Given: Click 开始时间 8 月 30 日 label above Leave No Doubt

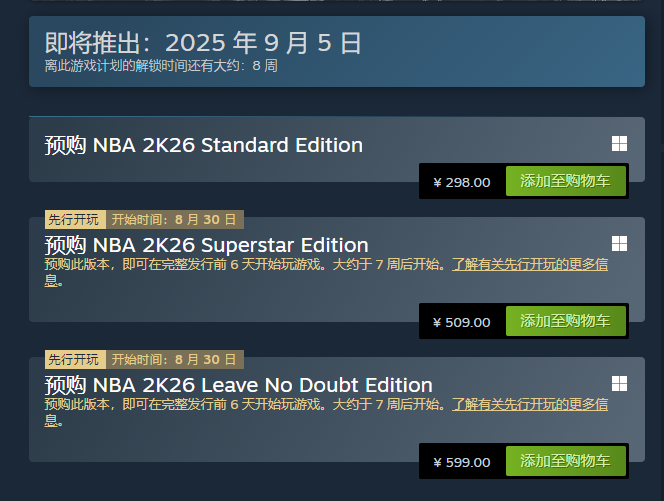Looking at the screenshot, I should [174, 359].
